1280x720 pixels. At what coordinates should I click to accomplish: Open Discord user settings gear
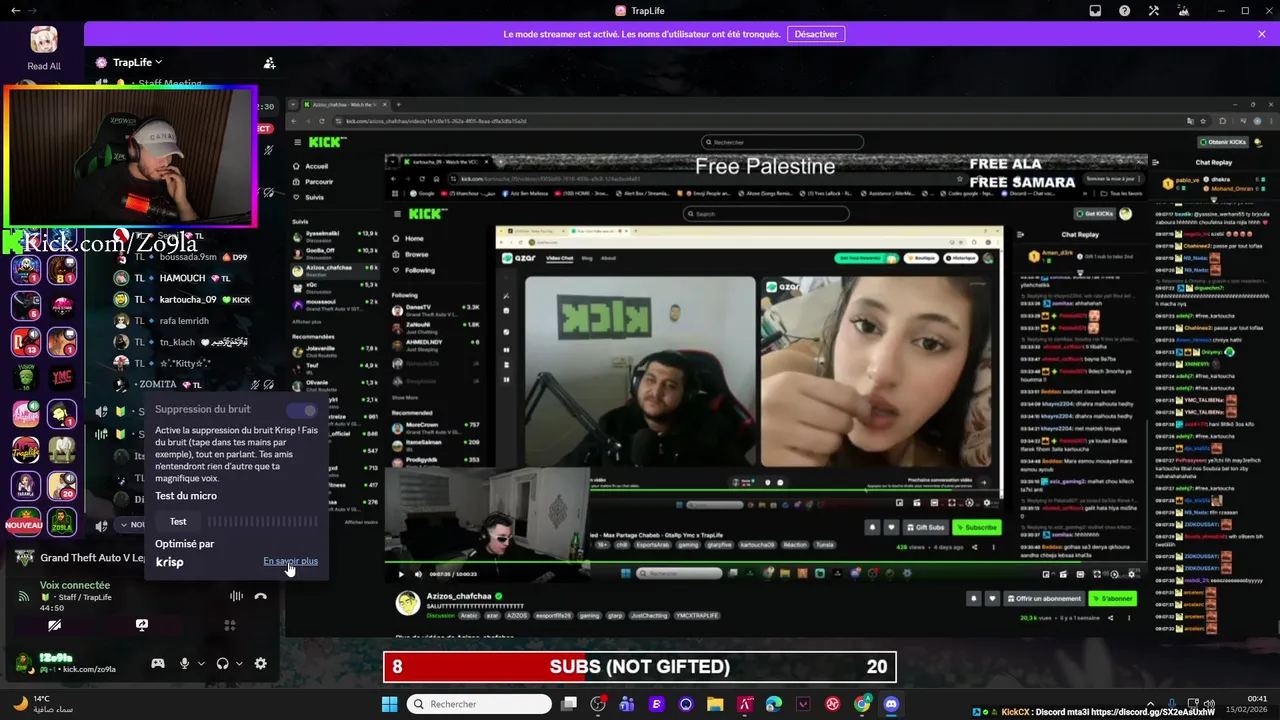[260, 663]
